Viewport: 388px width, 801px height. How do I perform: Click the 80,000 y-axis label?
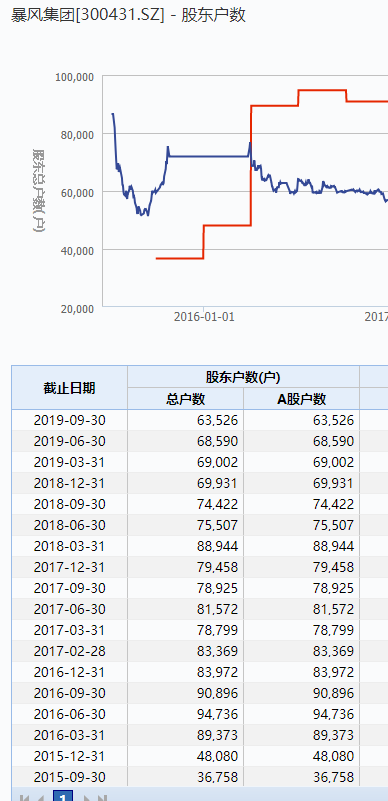point(77,134)
